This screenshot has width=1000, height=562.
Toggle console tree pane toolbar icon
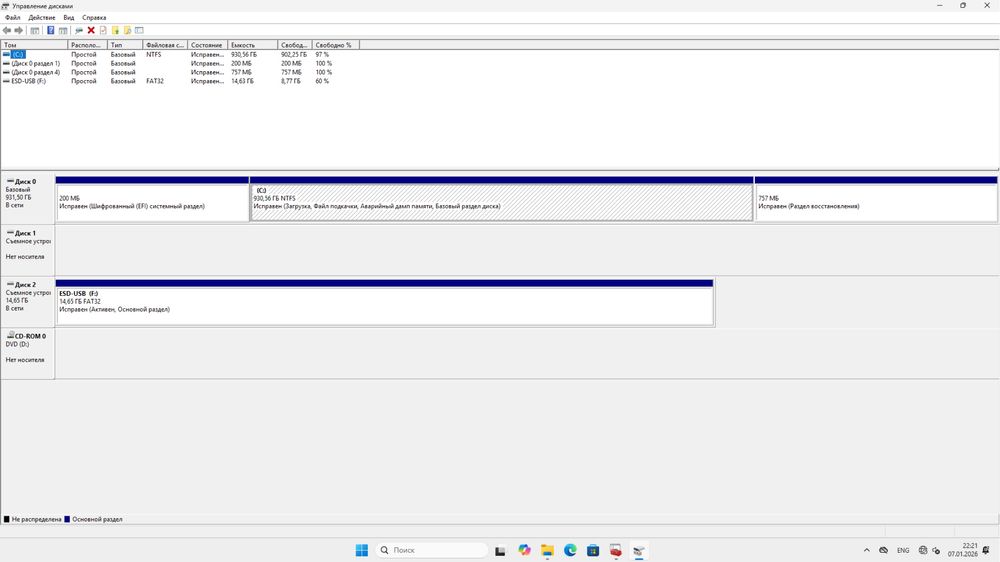click(35, 31)
